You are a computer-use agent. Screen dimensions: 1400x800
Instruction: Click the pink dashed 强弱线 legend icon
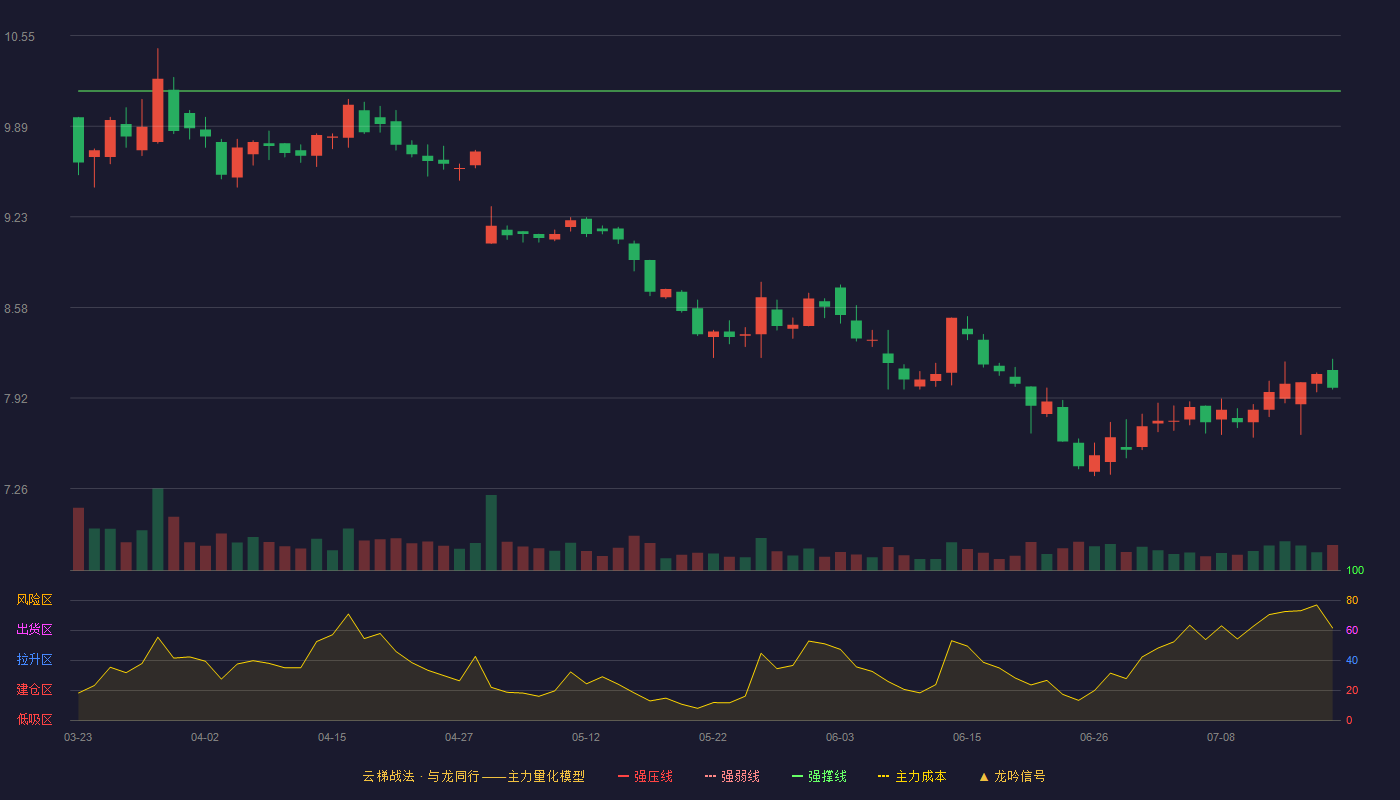coord(710,776)
